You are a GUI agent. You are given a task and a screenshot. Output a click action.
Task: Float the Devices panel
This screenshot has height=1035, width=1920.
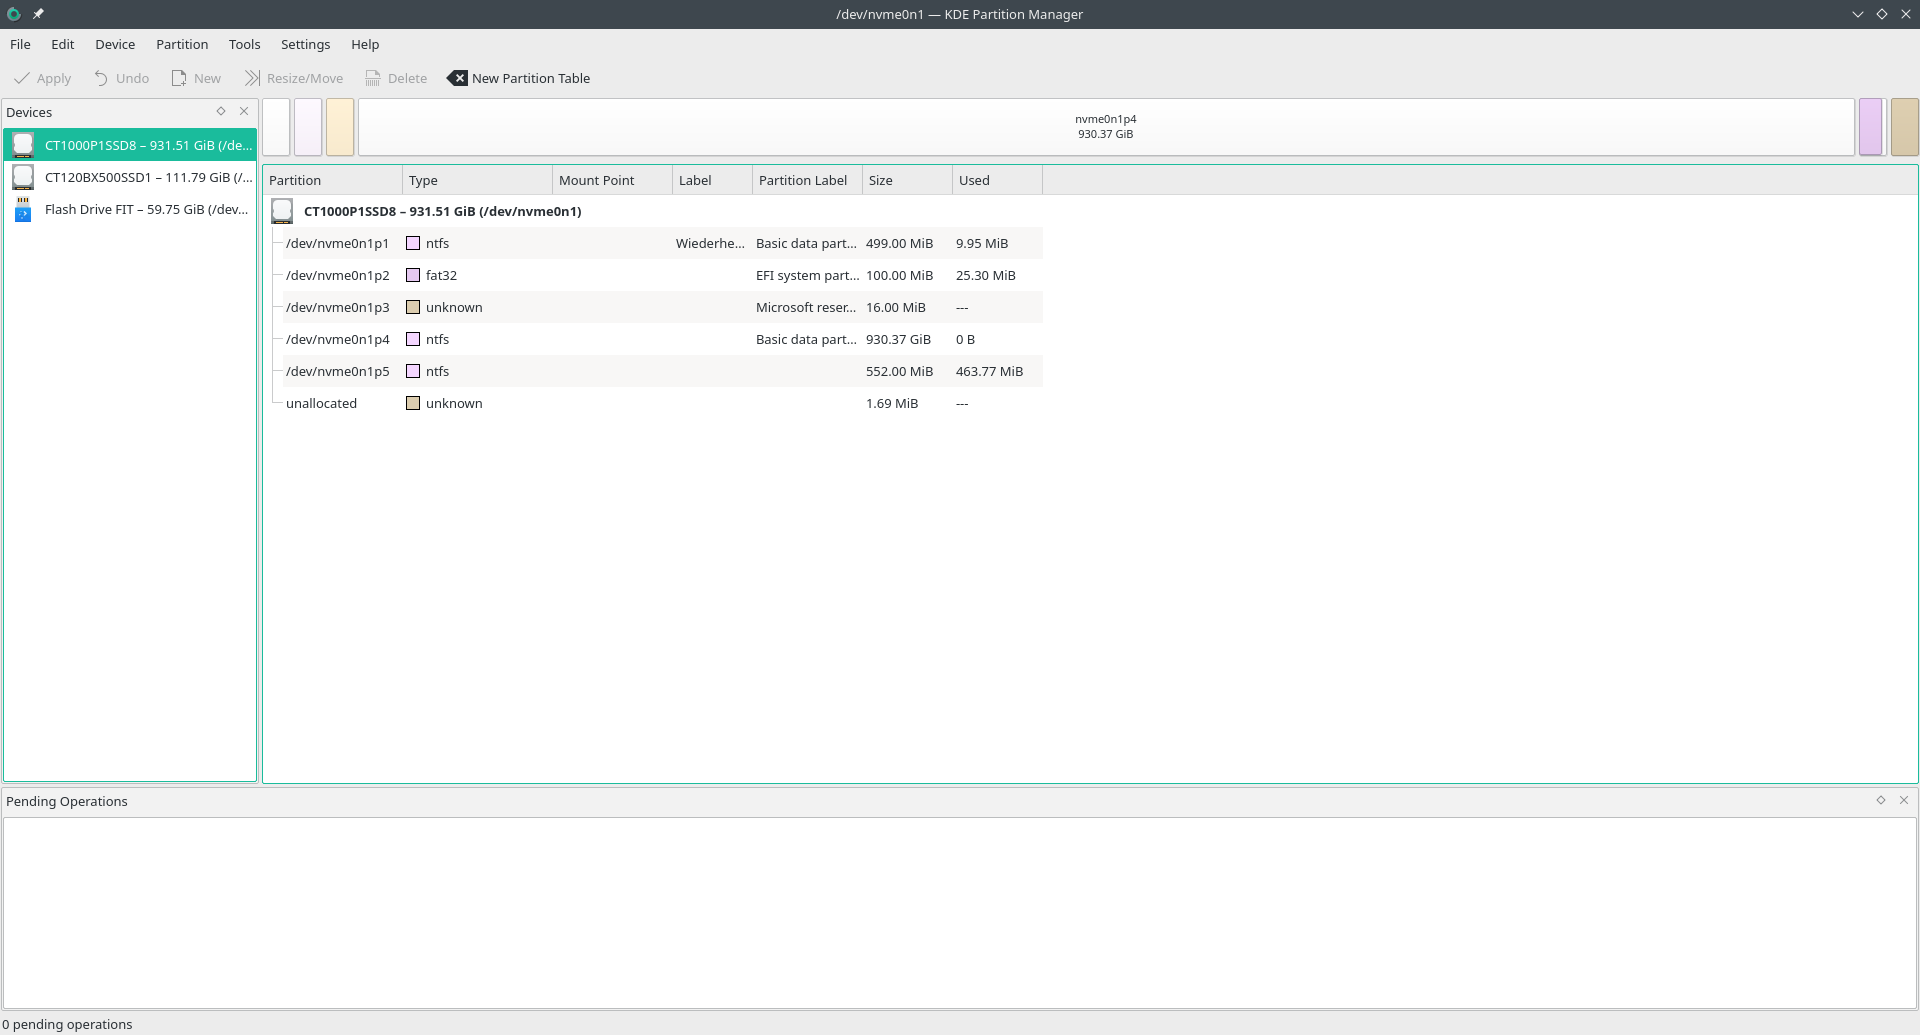tap(221, 112)
